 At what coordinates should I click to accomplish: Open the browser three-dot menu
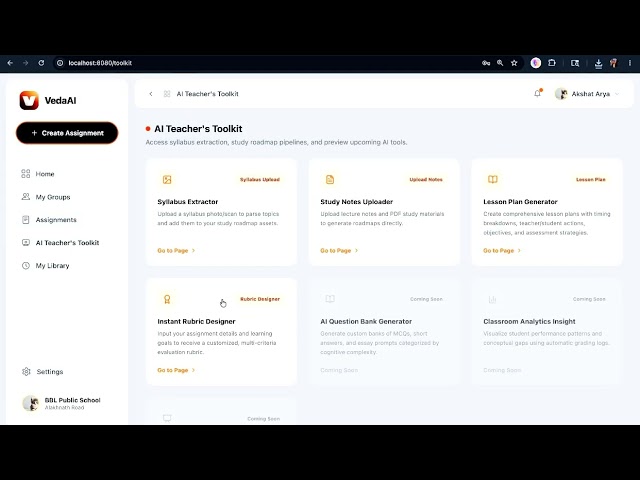[x=630, y=63]
